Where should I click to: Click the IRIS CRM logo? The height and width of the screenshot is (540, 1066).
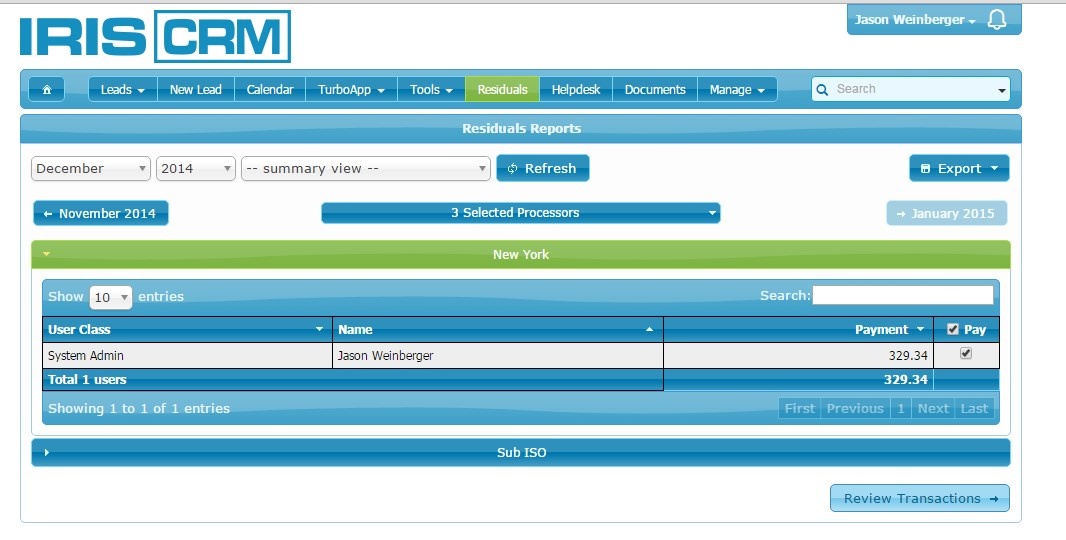pos(155,37)
